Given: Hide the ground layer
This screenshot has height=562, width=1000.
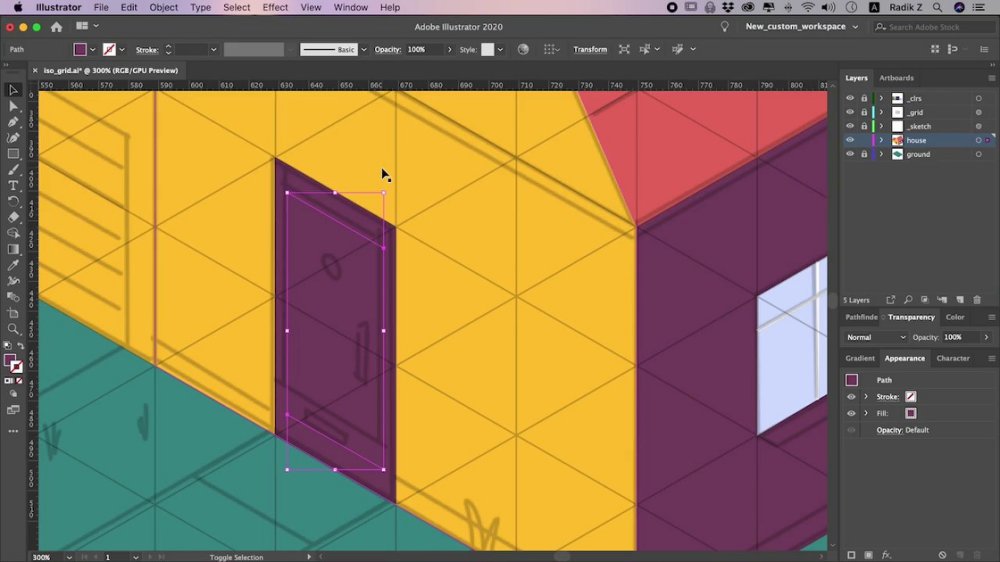Looking at the screenshot, I should [849, 154].
